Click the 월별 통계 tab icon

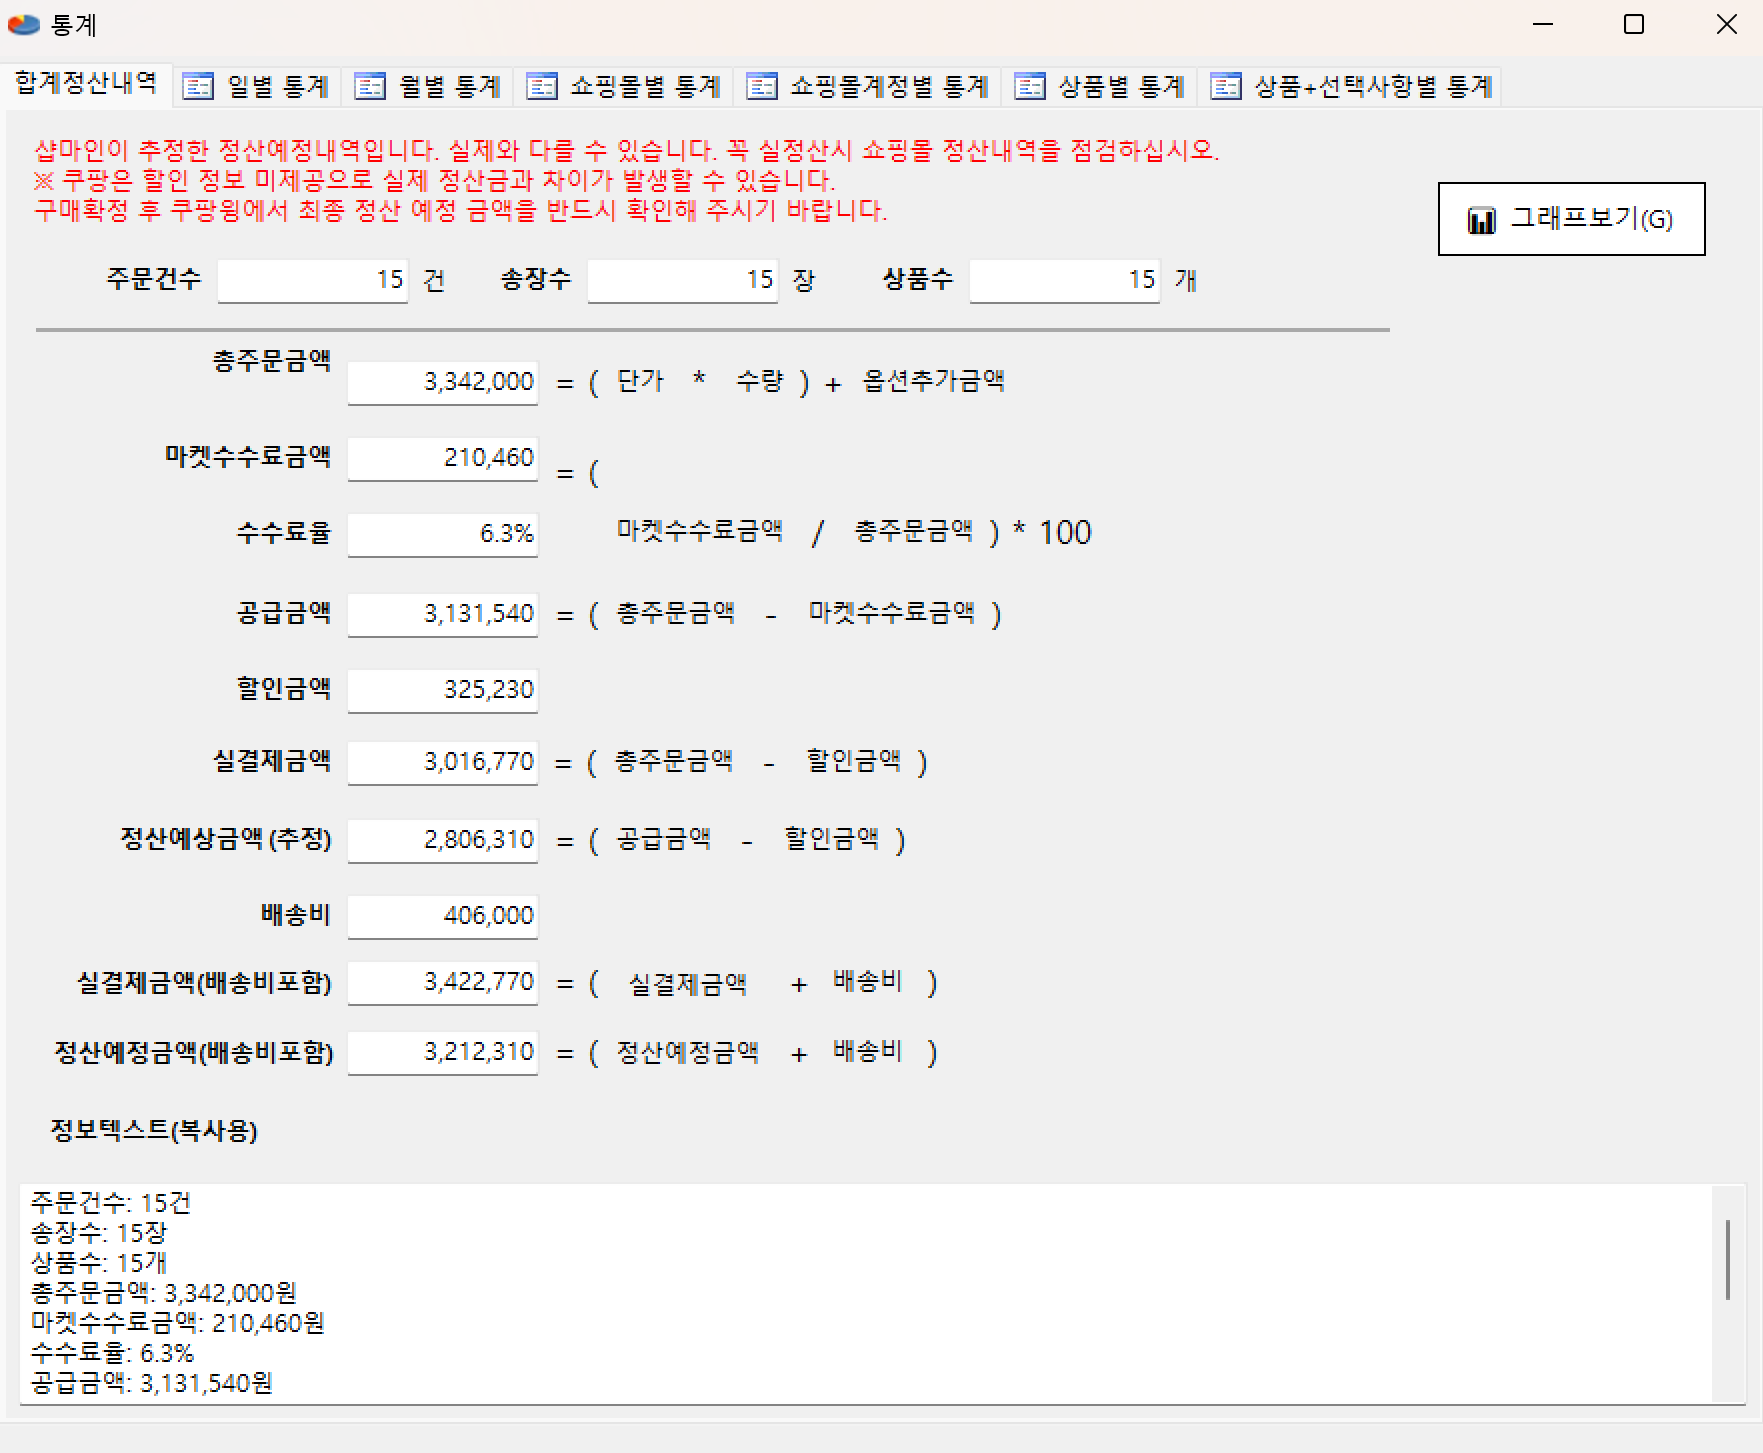(x=370, y=87)
